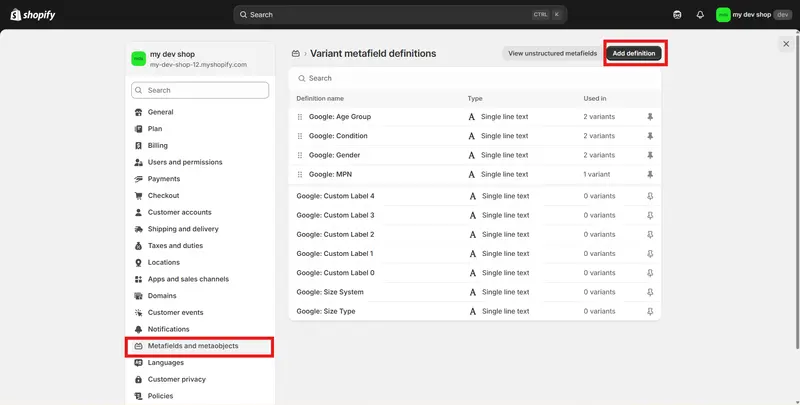Viewport: 800px width, 405px height.
Task: Open Payments settings
Action: click(199, 179)
